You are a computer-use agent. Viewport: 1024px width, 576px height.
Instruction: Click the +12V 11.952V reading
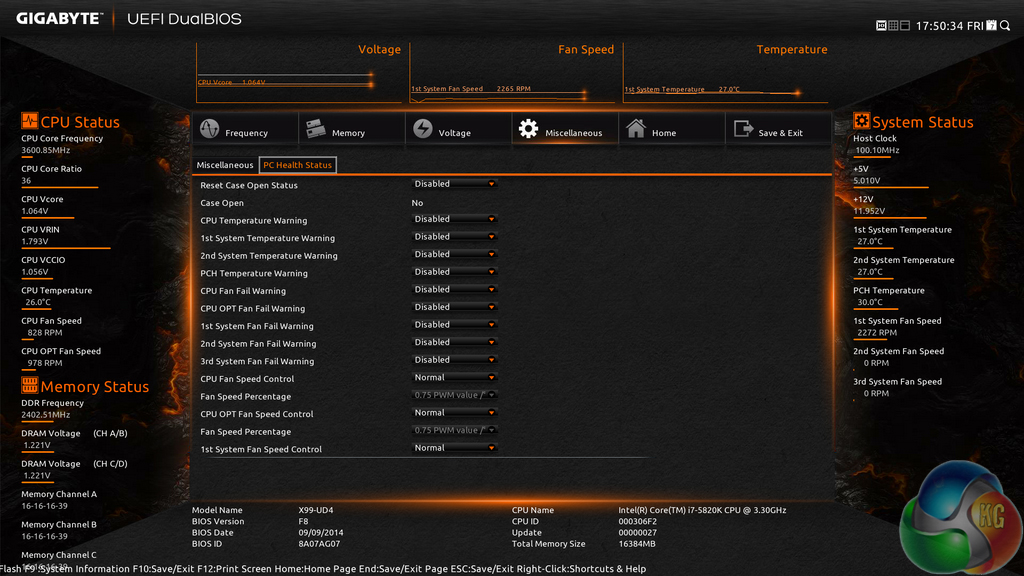[869, 212]
